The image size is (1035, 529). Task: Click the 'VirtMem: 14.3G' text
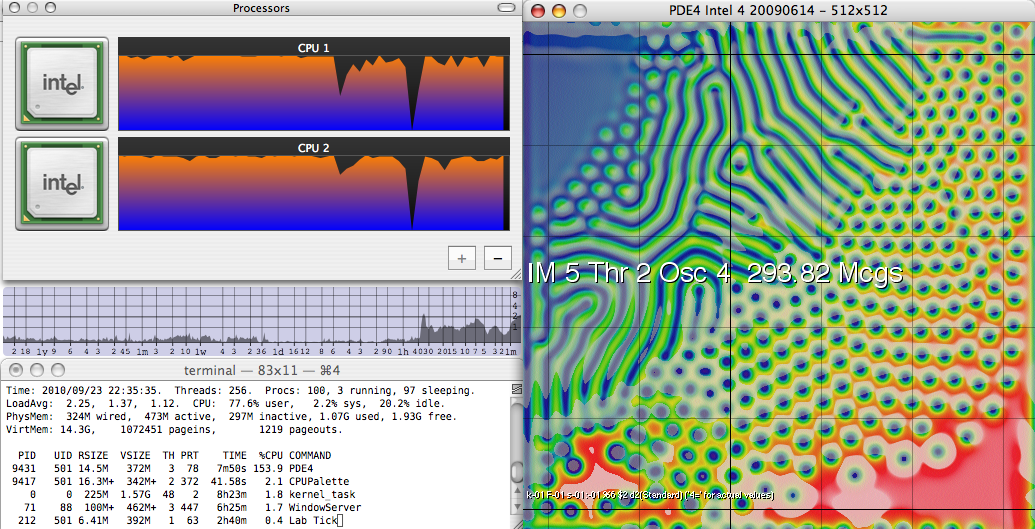point(48,430)
